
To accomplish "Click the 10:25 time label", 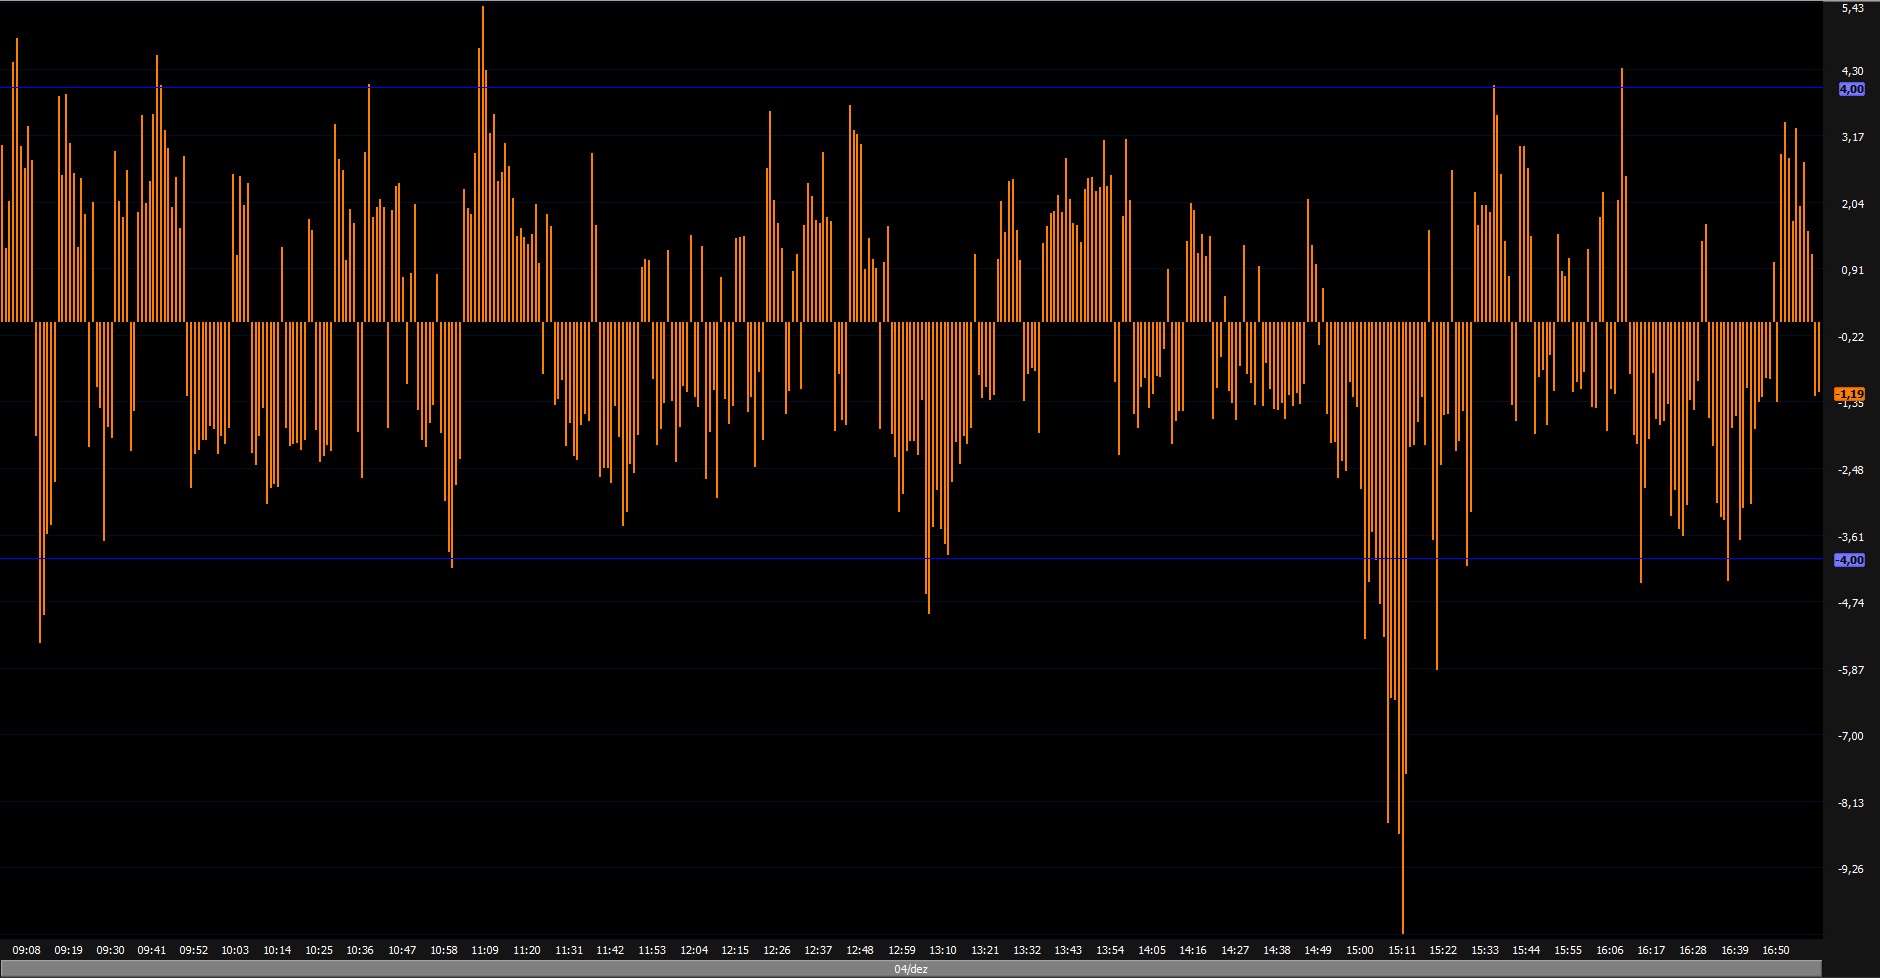I will click(x=319, y=950).
